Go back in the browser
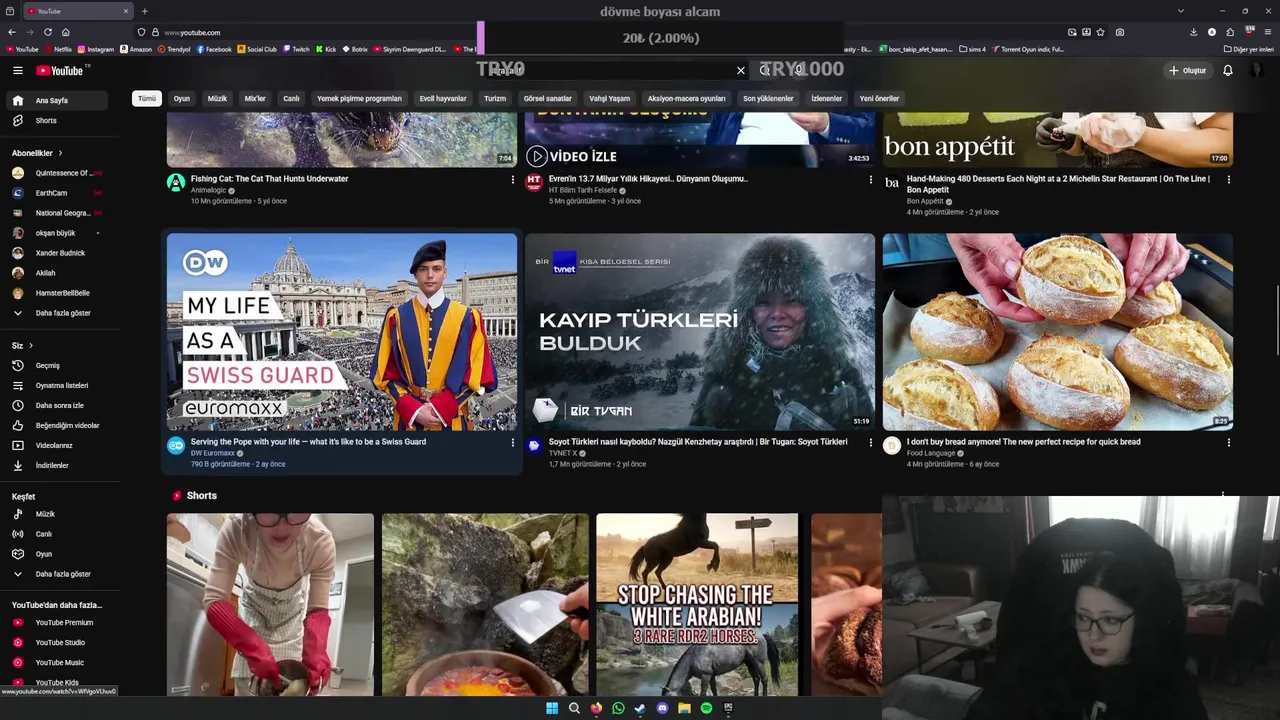 (11, 32)
